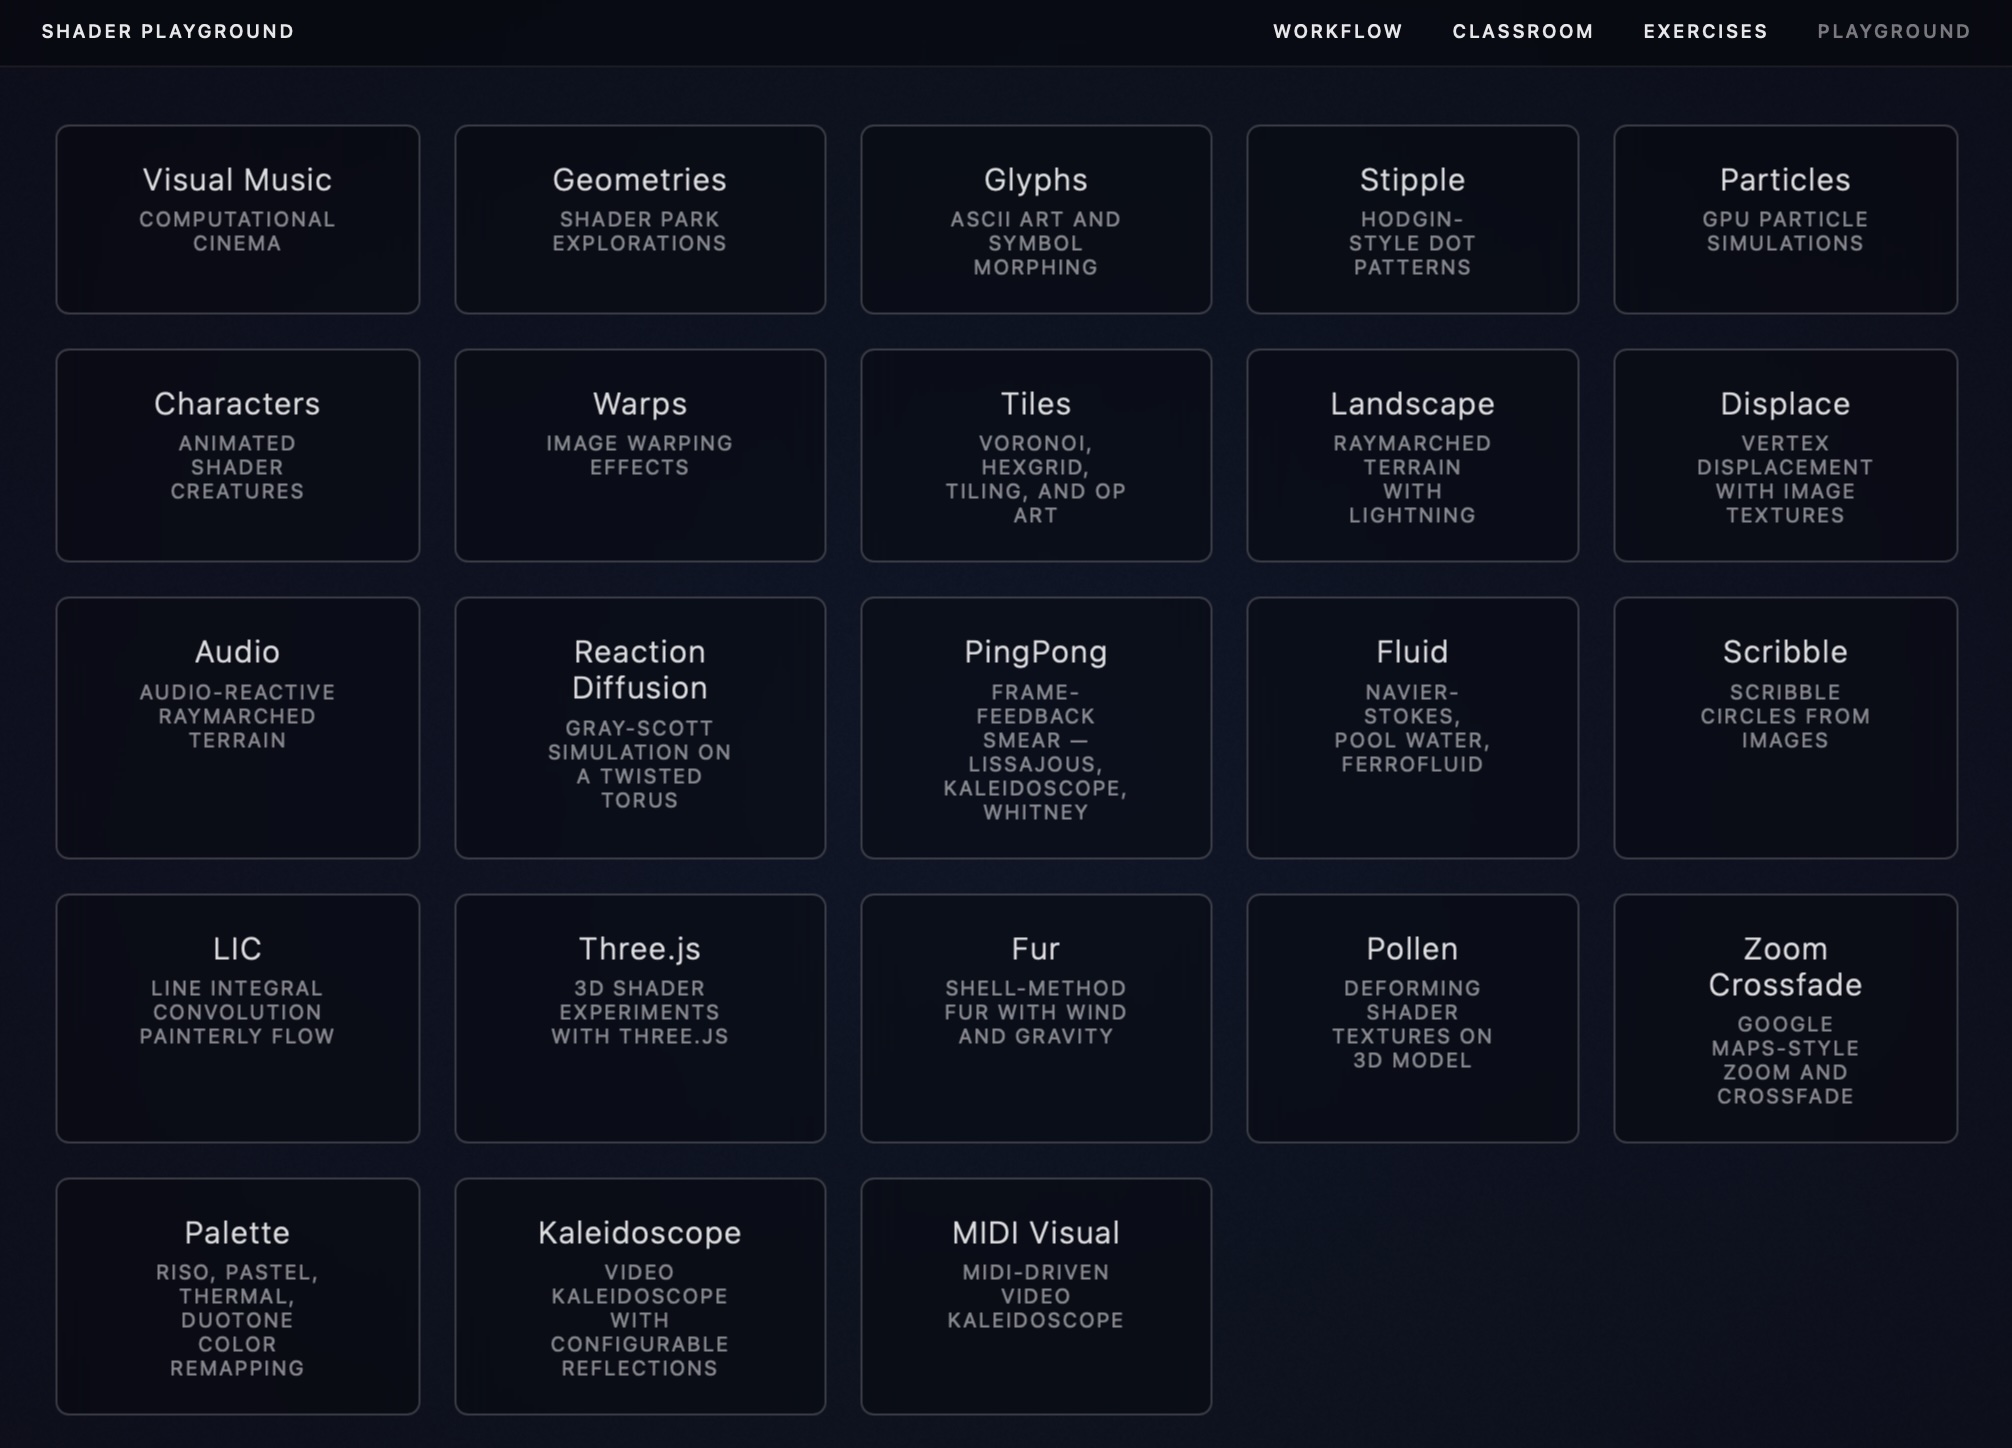Switch to the Classroom nav item

coord(1522,31)
